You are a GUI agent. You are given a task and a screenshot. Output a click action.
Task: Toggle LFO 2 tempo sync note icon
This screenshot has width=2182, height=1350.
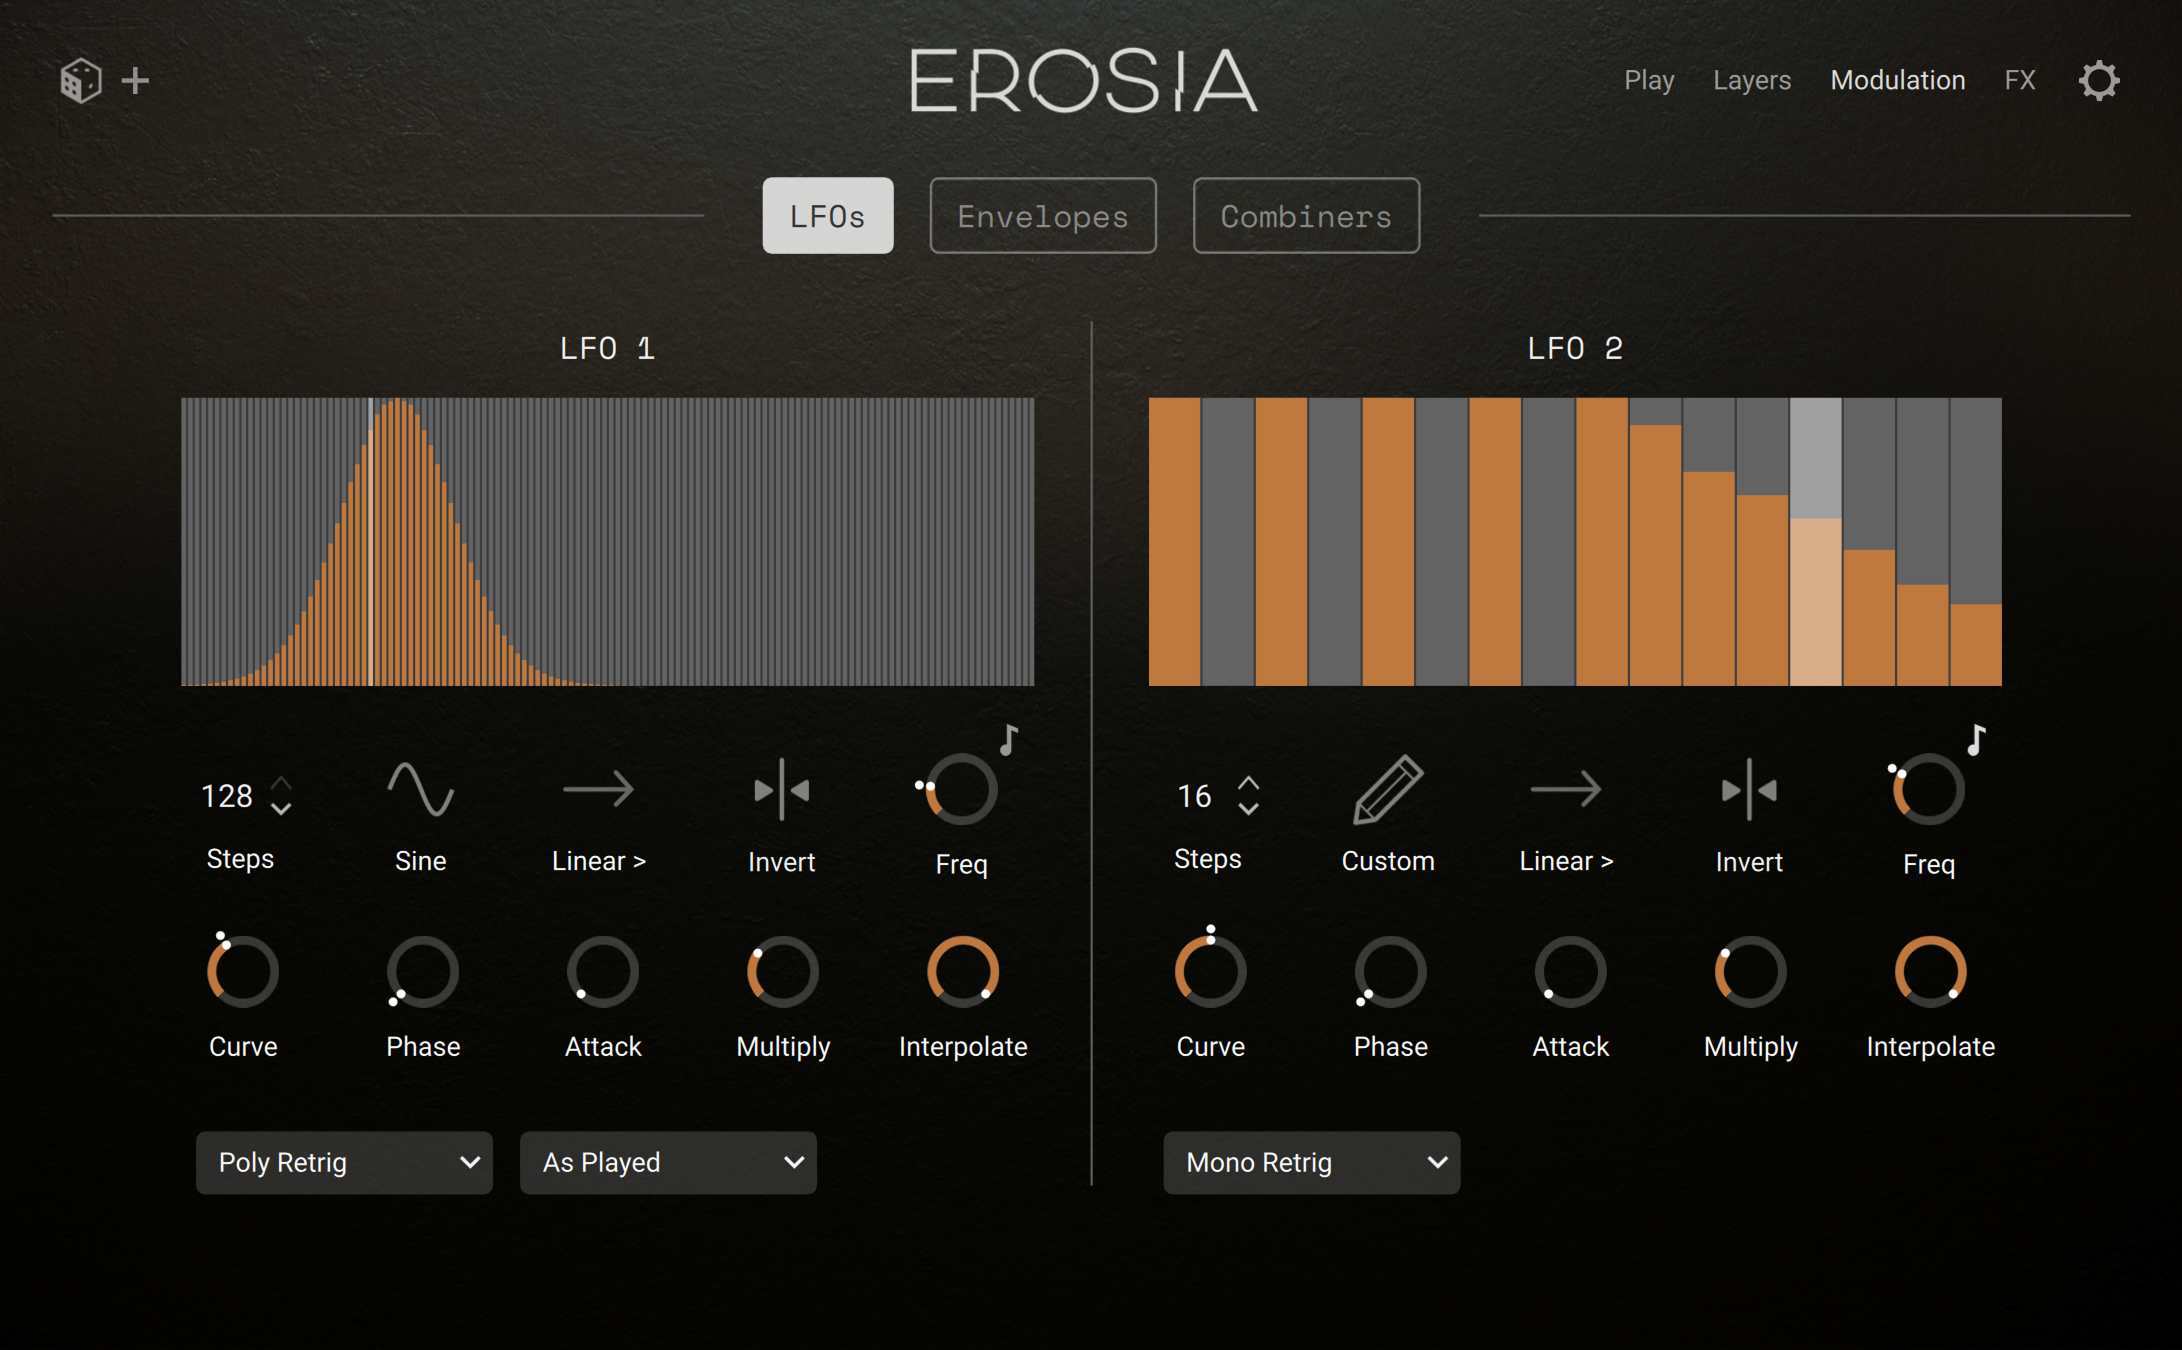(1976, 740)
